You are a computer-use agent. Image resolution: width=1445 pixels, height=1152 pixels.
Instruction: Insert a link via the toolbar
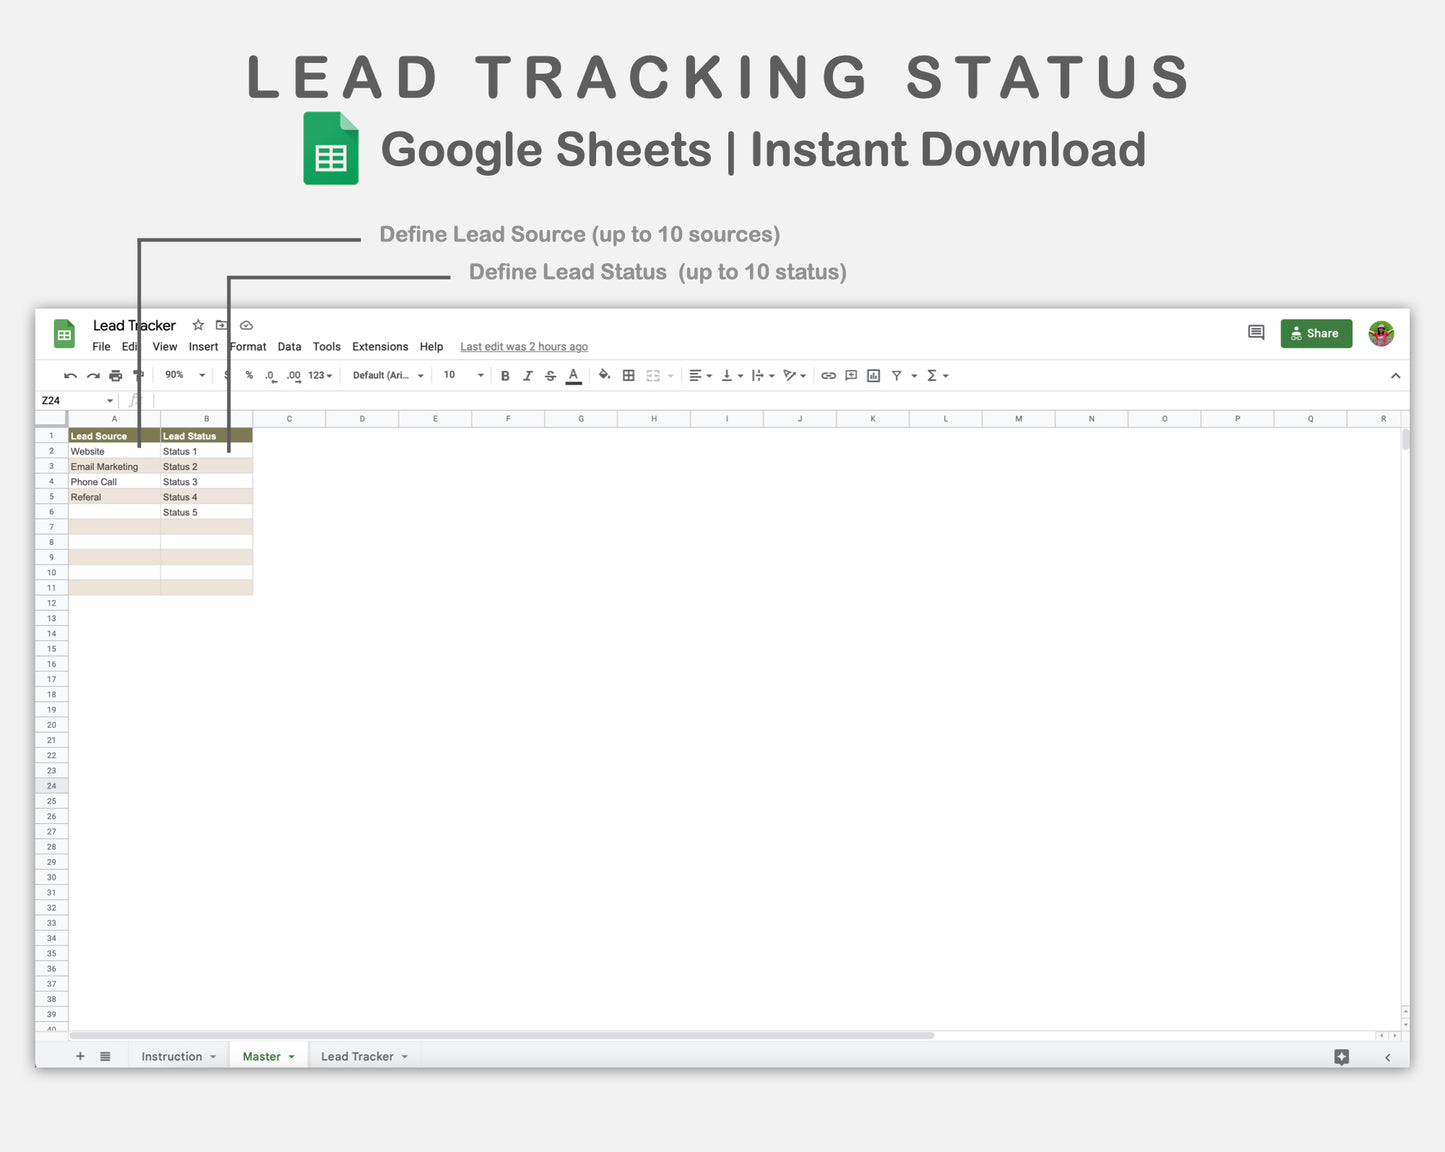(x=828, y=375)
